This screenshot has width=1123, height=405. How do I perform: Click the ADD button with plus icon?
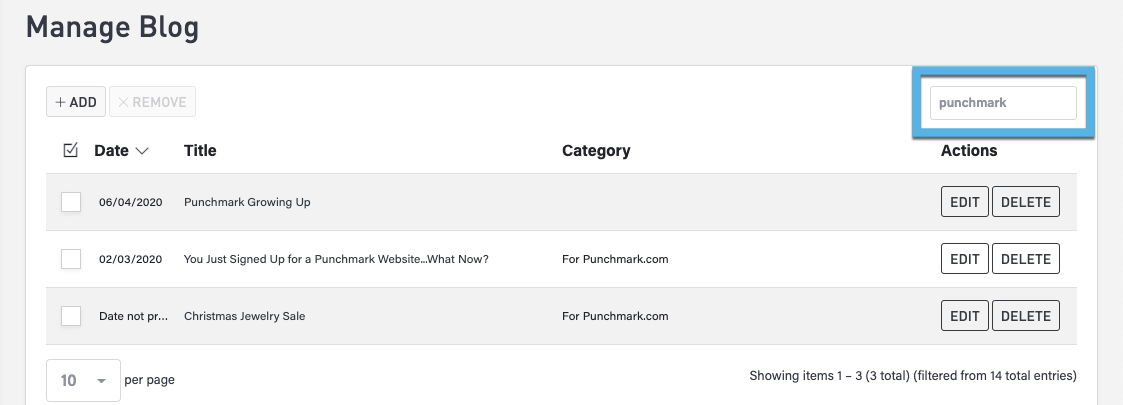[x=76, y=102]
